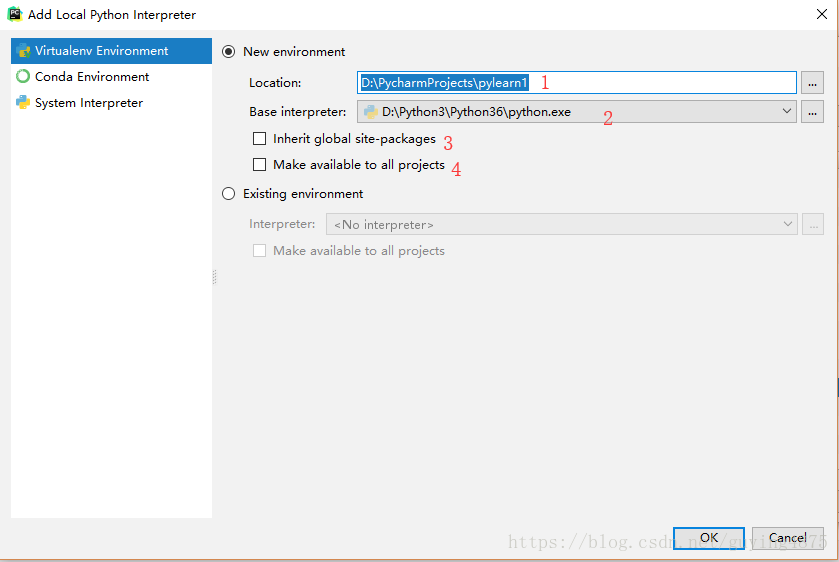
Task: Open the browse button next to Base interpreter
Action: pos(812,112)
